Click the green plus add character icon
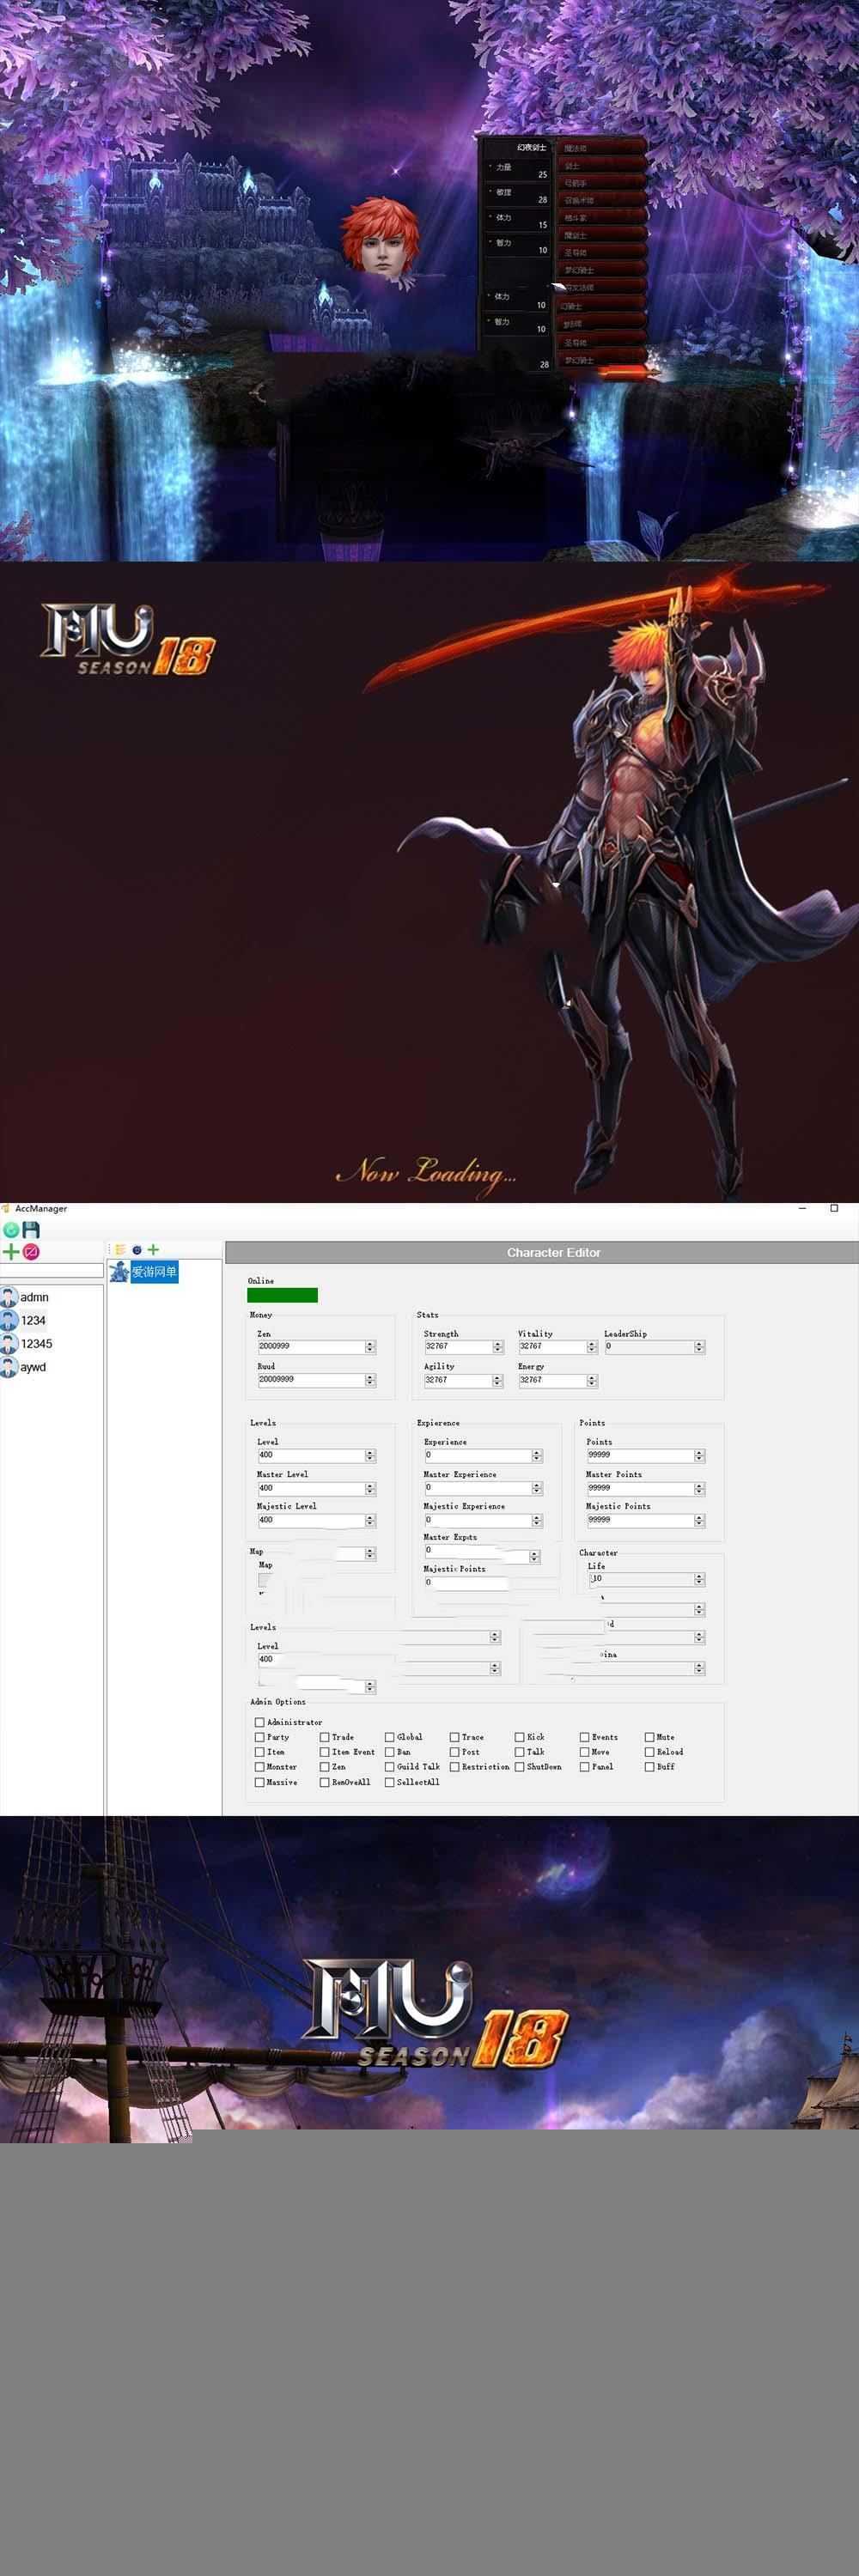This screenshot has height=2576, width=859. point(153,1250)
